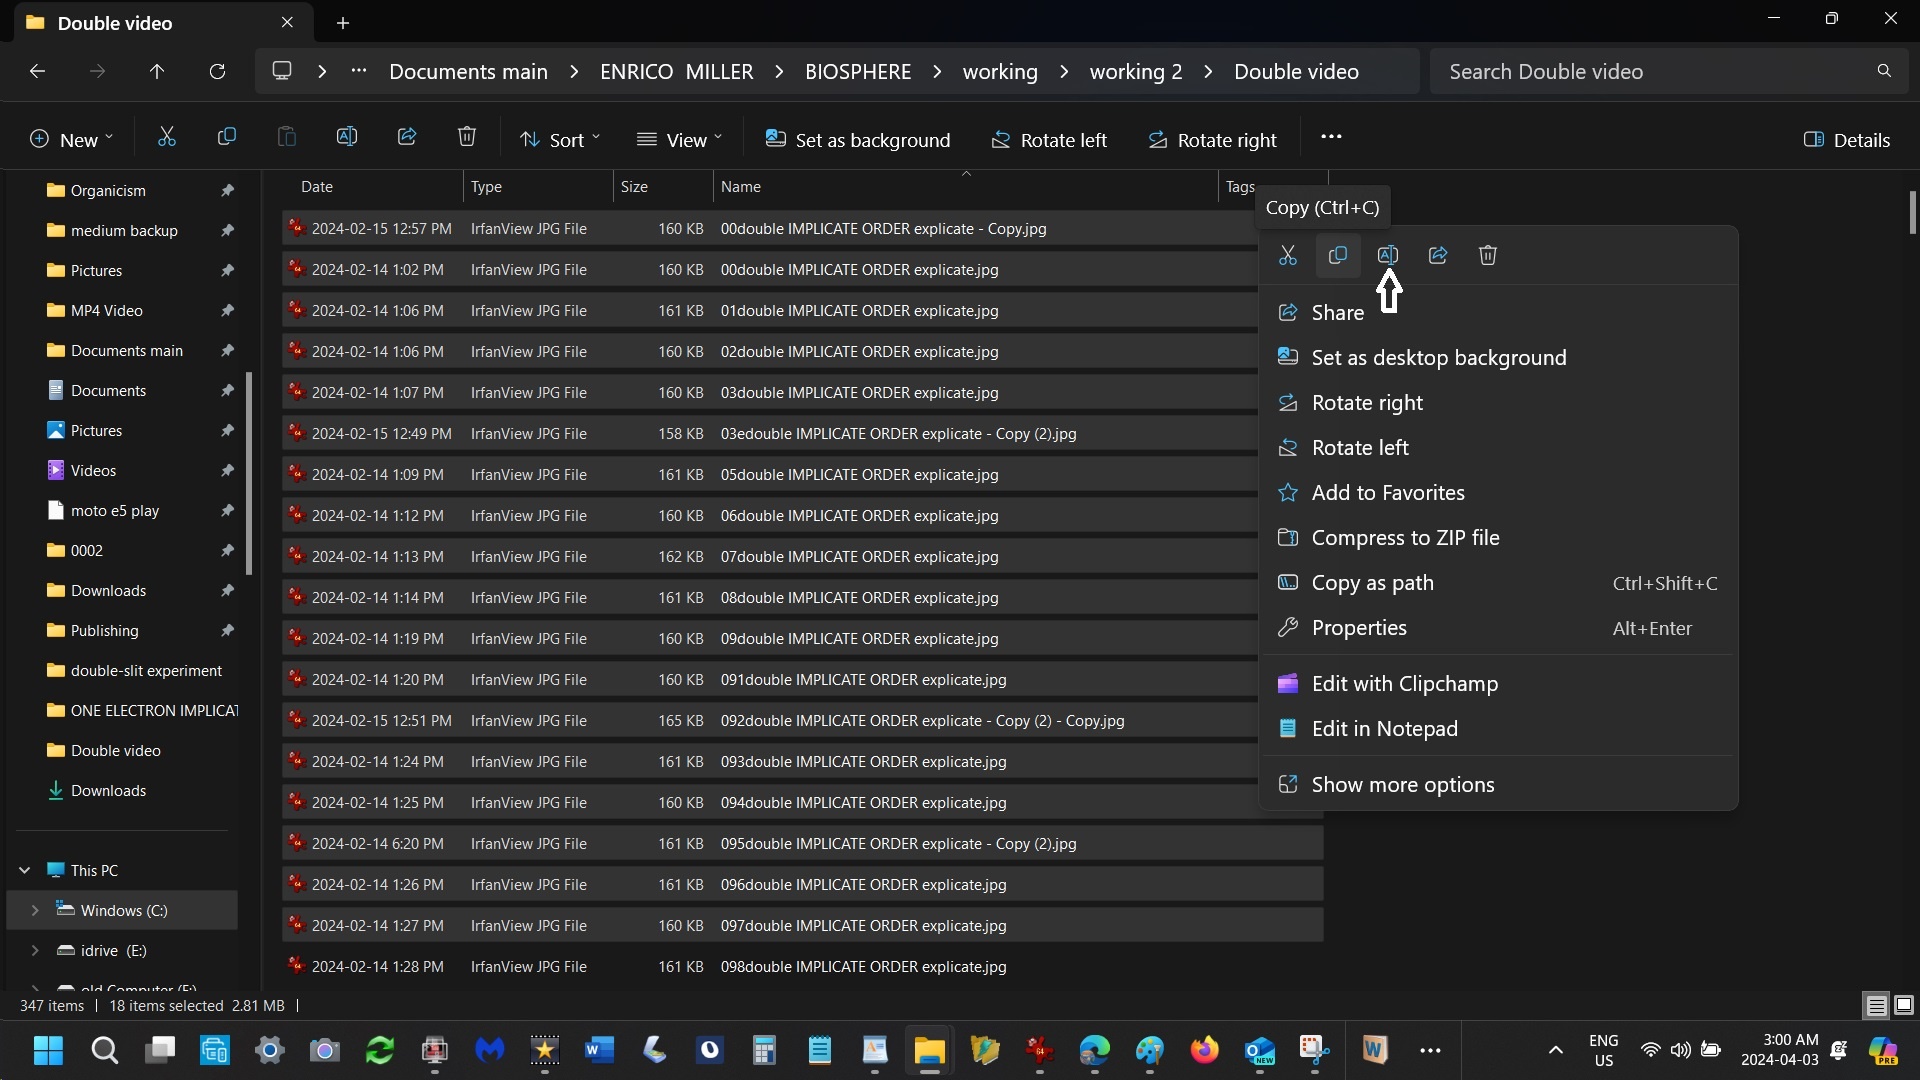The height and width of the screenshot is (1080, 1920).
Task: Switch to details view using the status bar toggle
Action: click(x=1876, y=1006)
